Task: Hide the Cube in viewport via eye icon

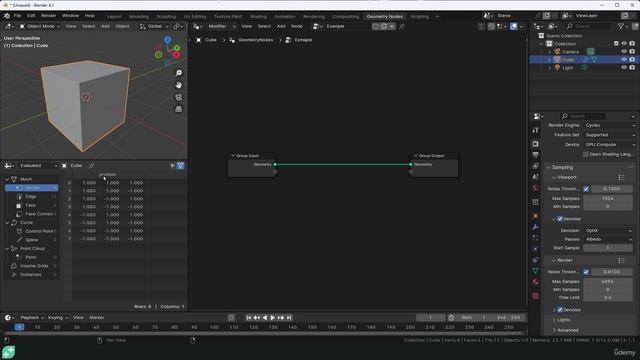Action: 624,60
